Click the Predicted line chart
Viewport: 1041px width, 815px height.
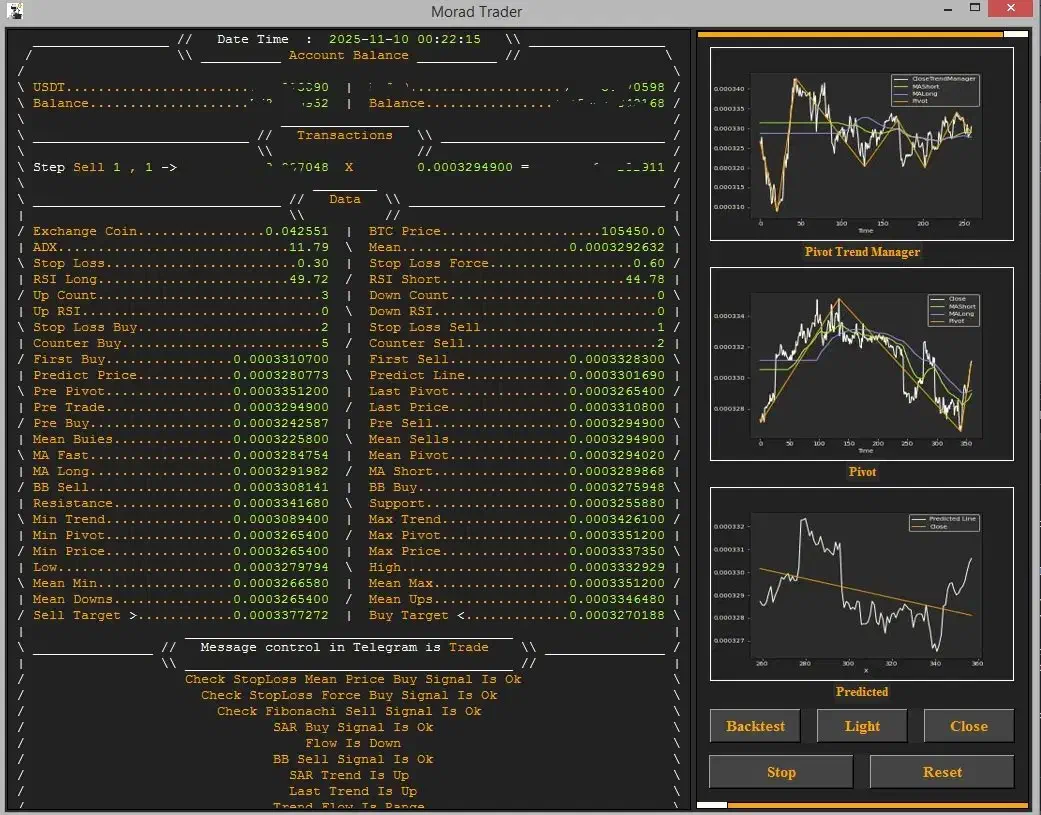point(862,584)
